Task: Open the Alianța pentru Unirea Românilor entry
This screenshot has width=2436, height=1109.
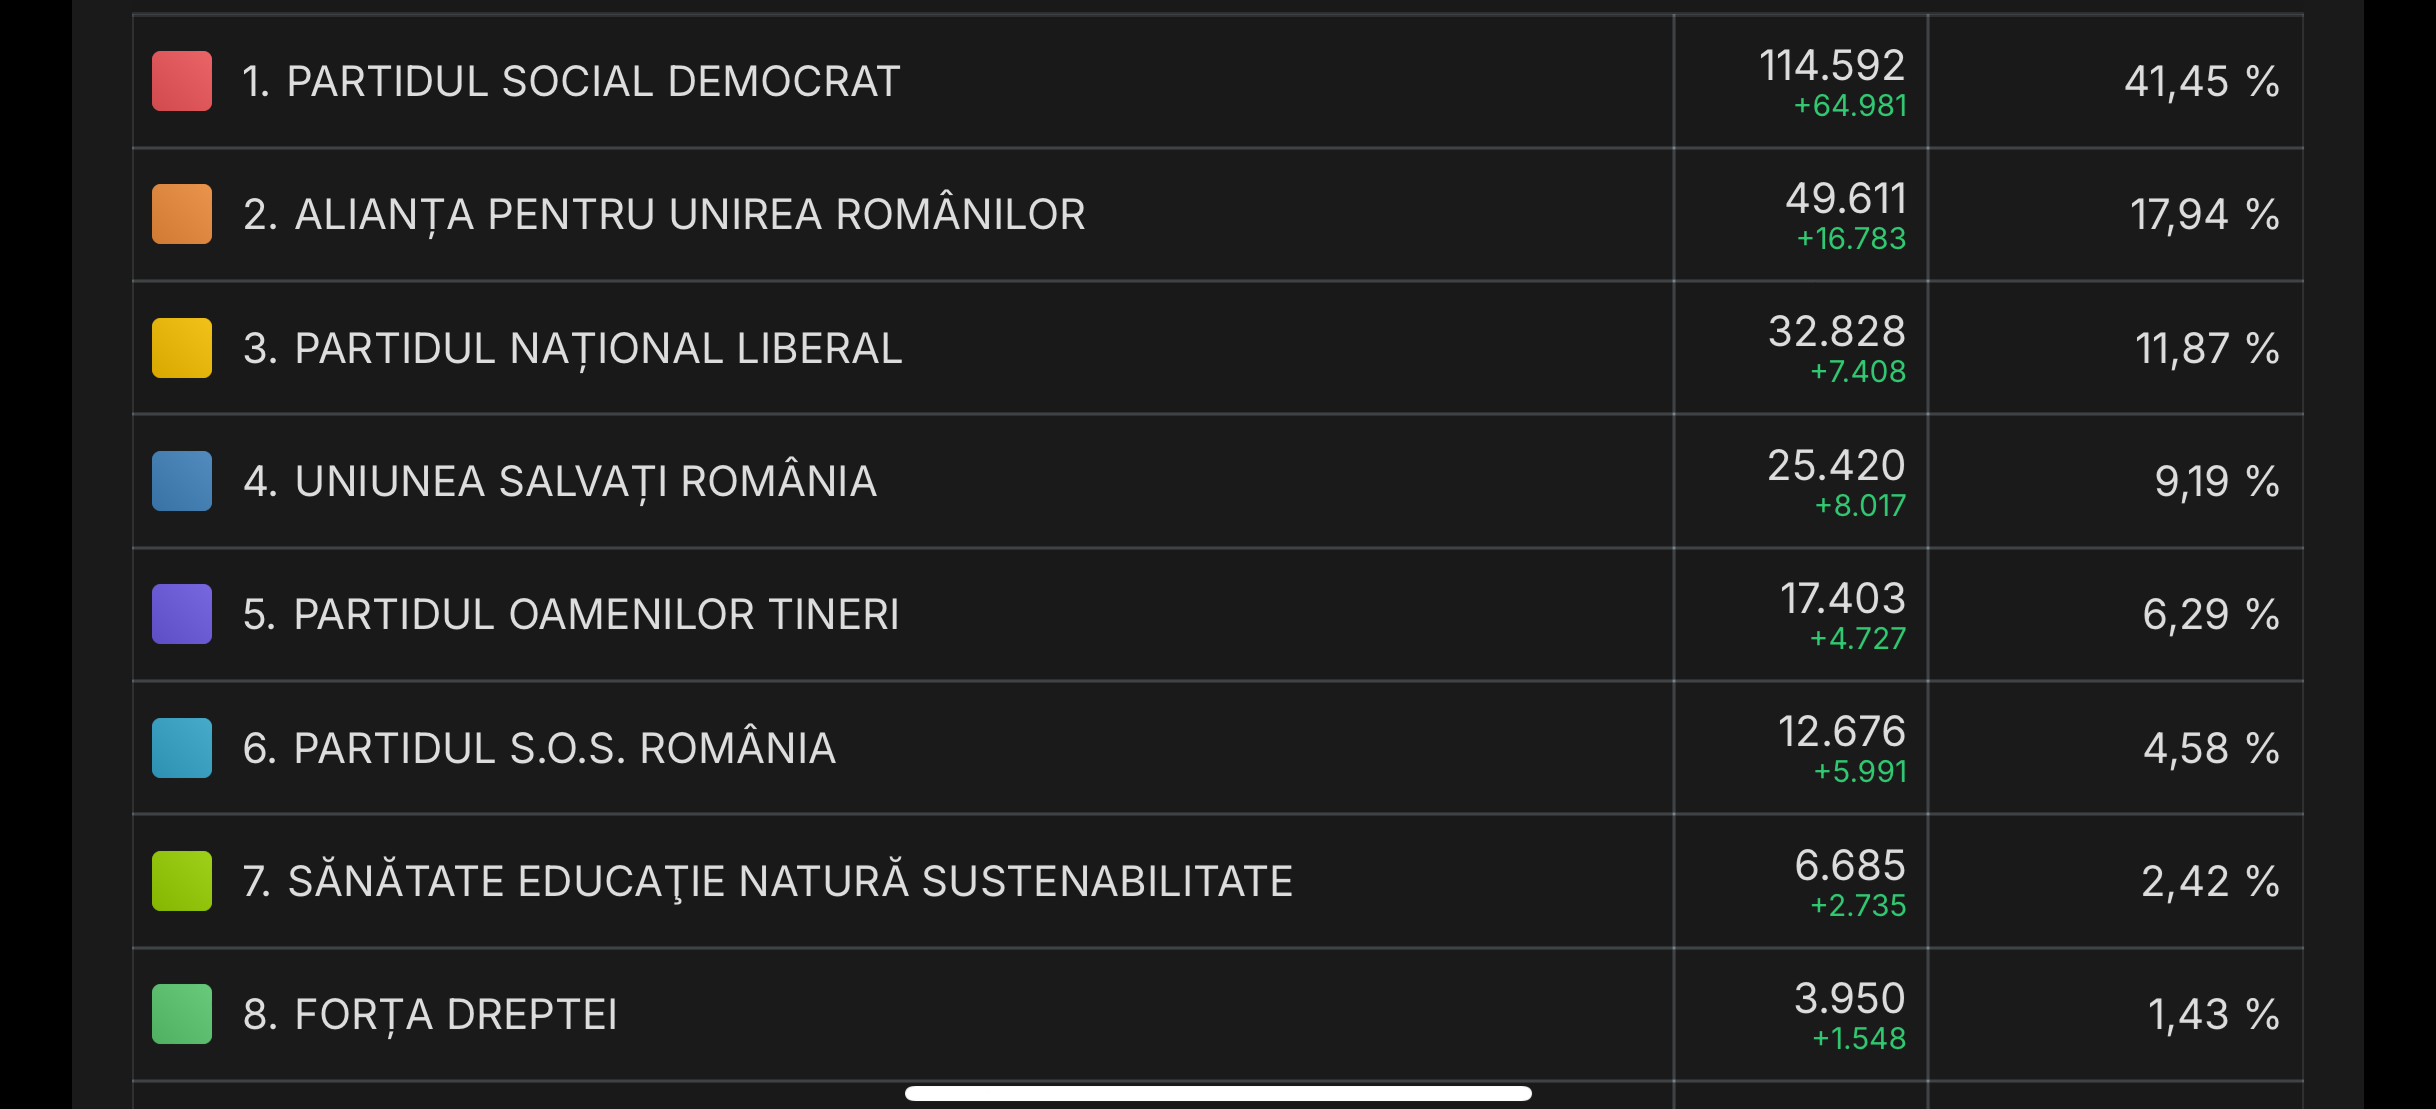Action: 664,214
